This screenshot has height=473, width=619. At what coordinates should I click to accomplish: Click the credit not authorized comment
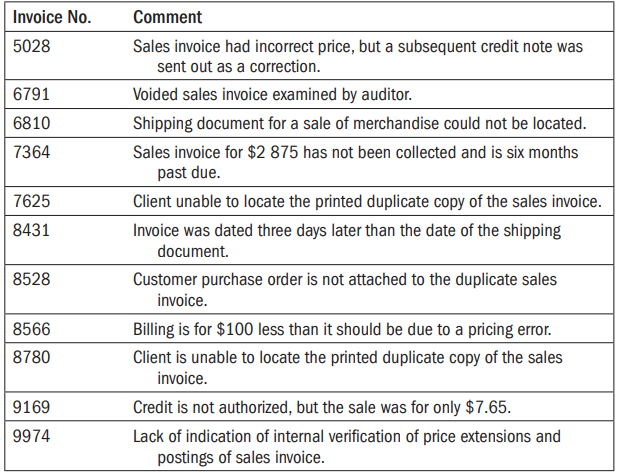[324, 406]
